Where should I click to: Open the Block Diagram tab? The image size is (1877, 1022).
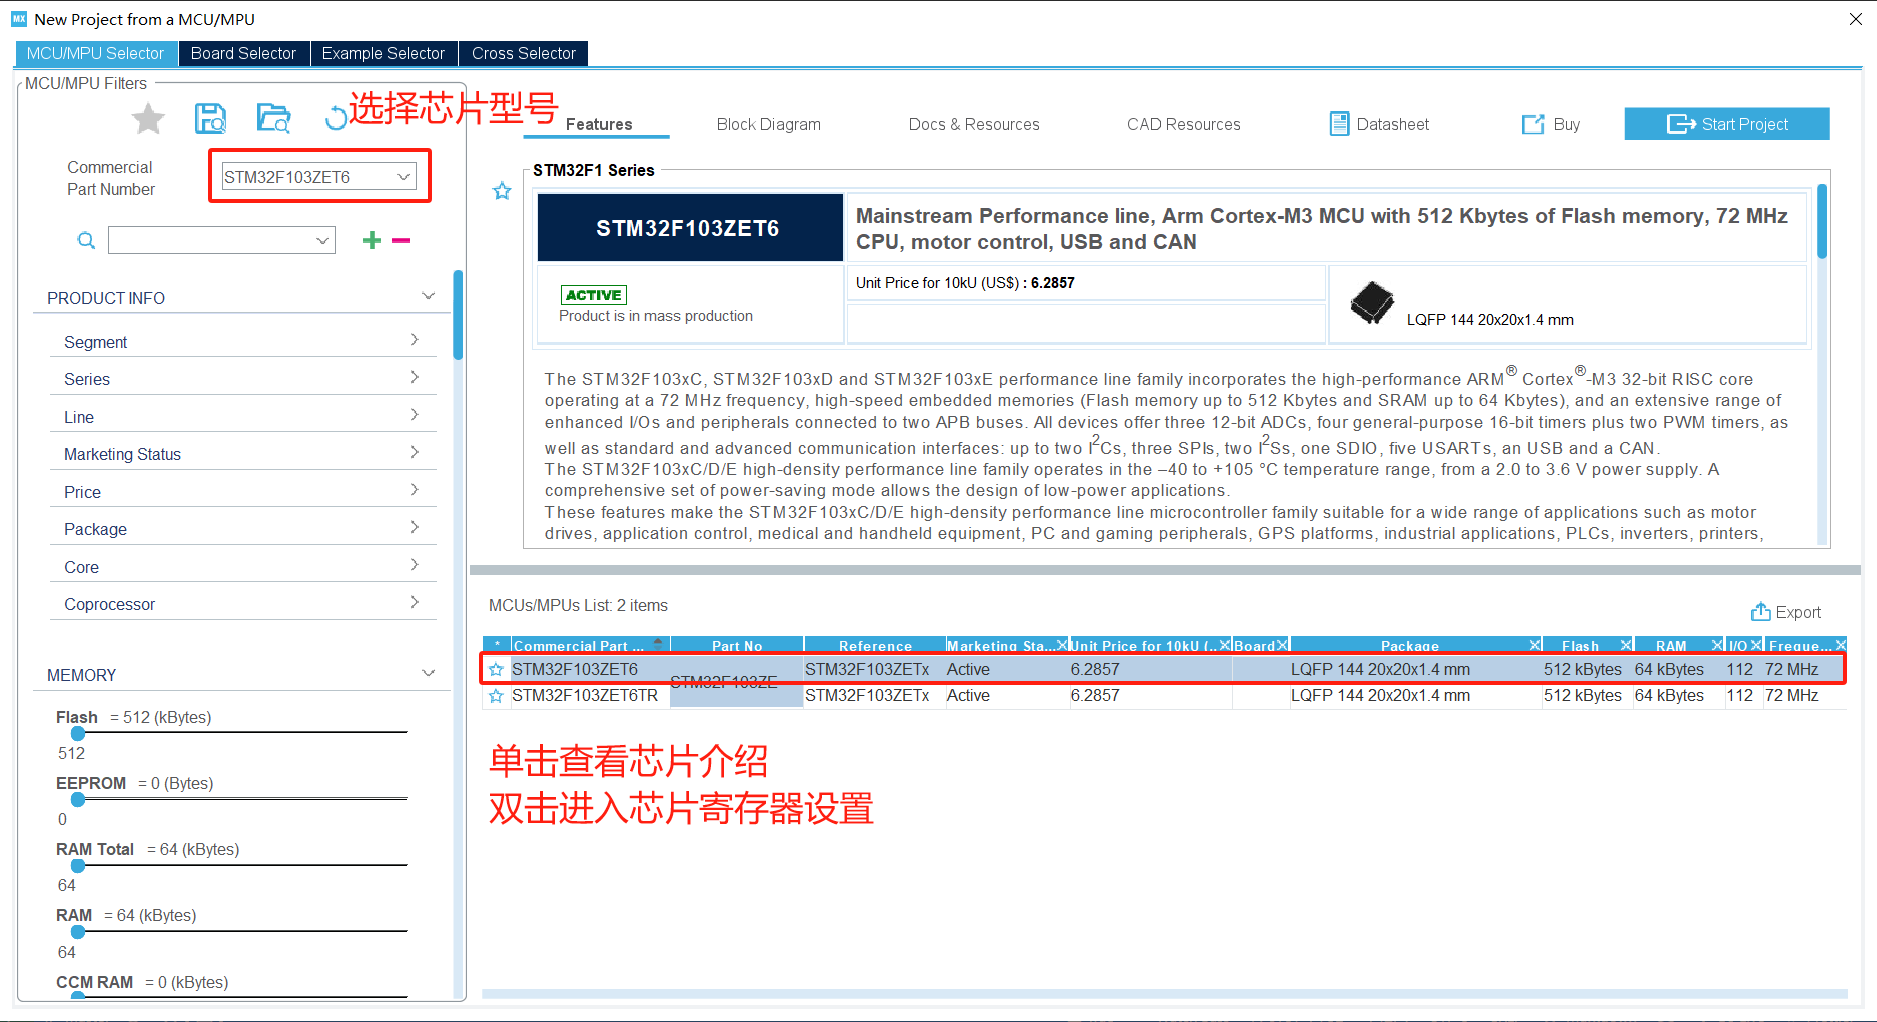[768, 124]
